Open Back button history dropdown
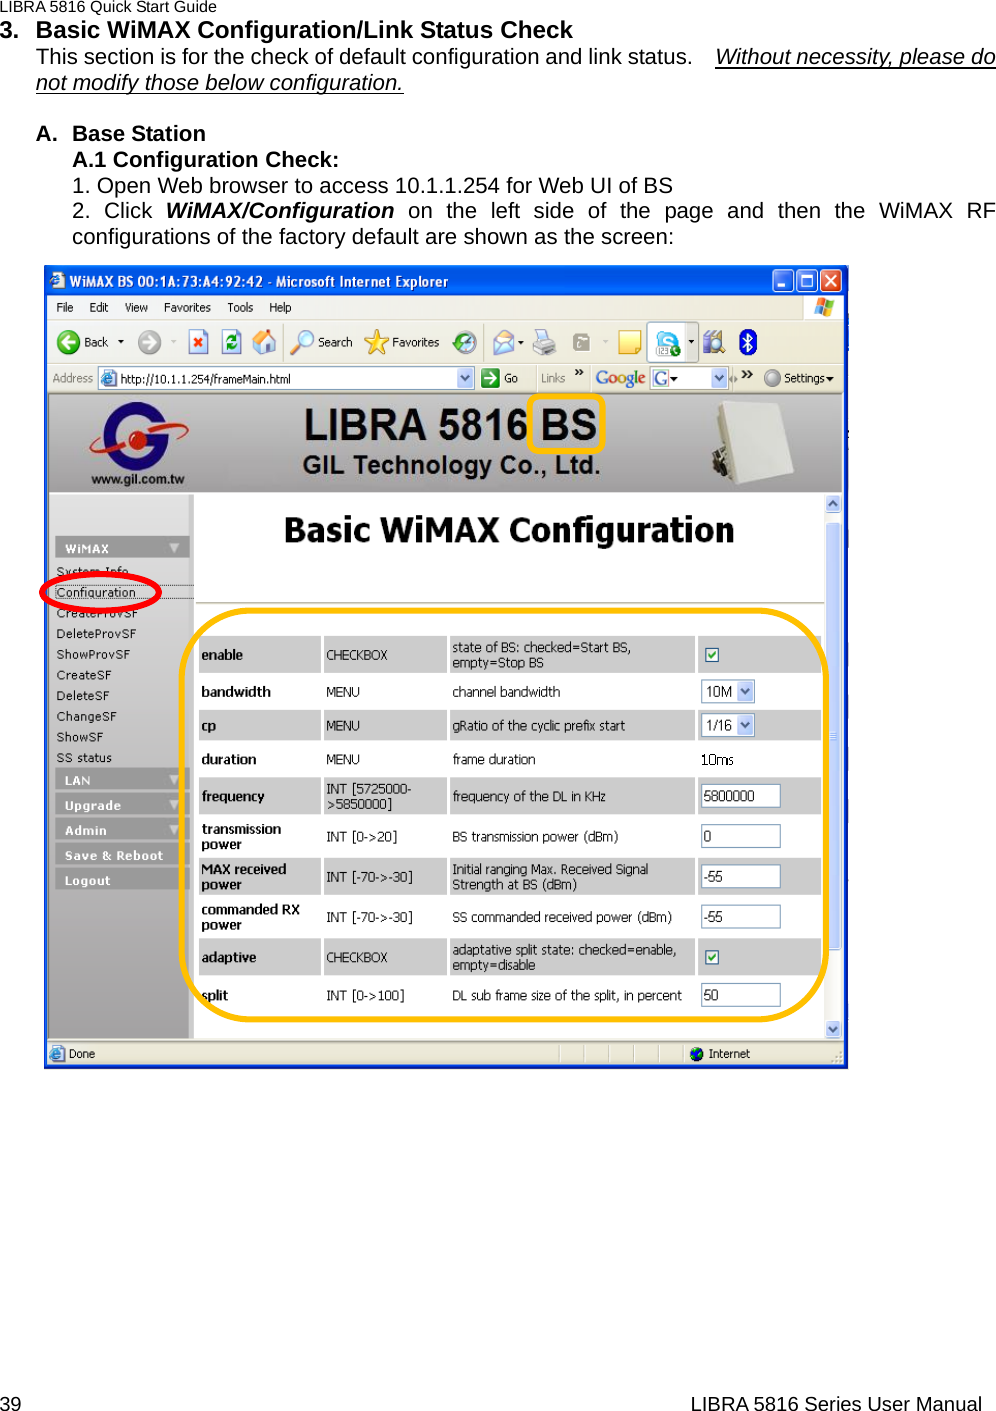Viewport: 996px width, 1411px height. point(121,342)
